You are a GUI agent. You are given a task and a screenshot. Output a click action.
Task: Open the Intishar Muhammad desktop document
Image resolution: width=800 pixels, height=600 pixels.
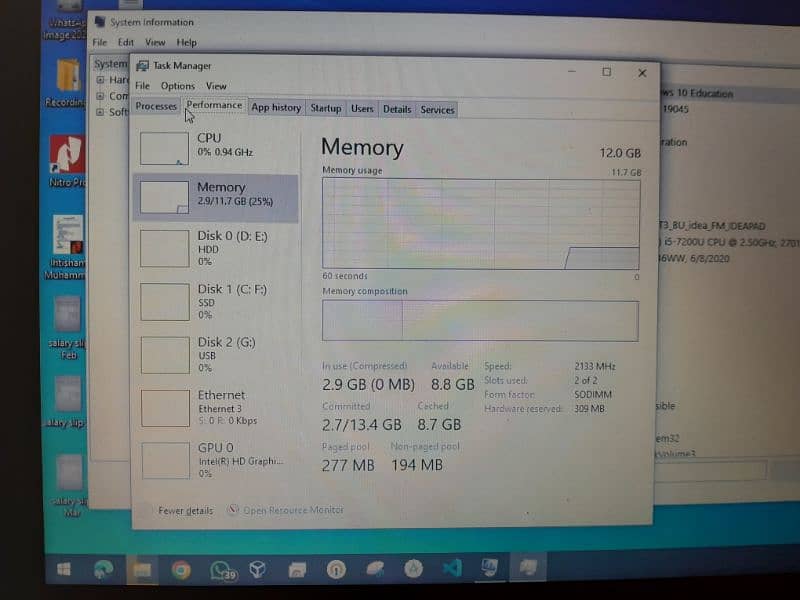click(x=65, y=247)
